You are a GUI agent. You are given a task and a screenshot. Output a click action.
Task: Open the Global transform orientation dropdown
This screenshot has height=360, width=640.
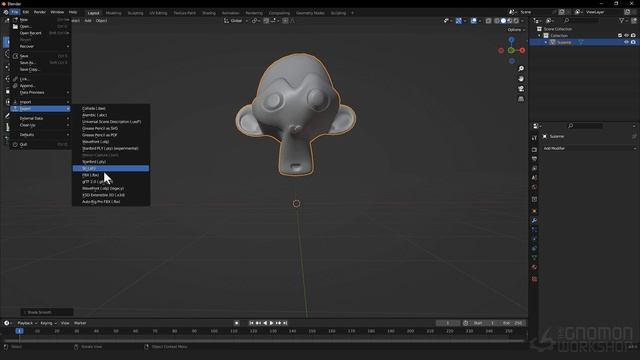pyautogui.click(x=236, y=21)
